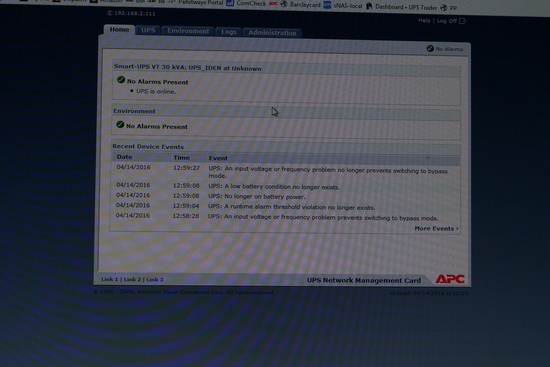
Task: Click the Environment No Alarms check icon
Action: [120, 125]
